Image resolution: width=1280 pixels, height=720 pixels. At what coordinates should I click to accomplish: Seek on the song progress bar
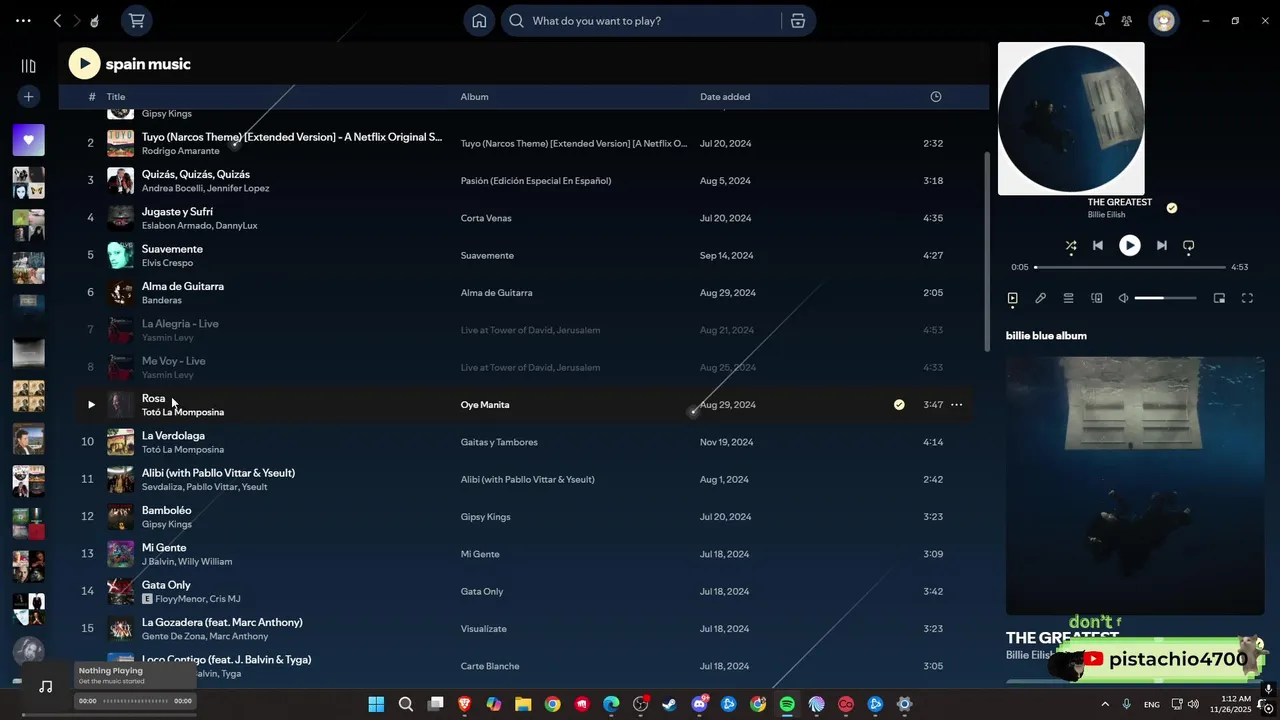point(1129,267)
